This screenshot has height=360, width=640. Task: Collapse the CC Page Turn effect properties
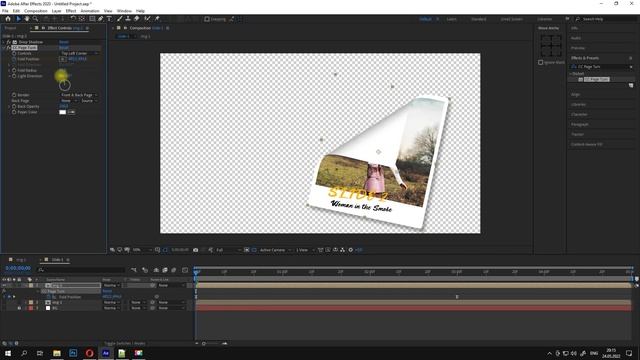[x=4, y=48]
